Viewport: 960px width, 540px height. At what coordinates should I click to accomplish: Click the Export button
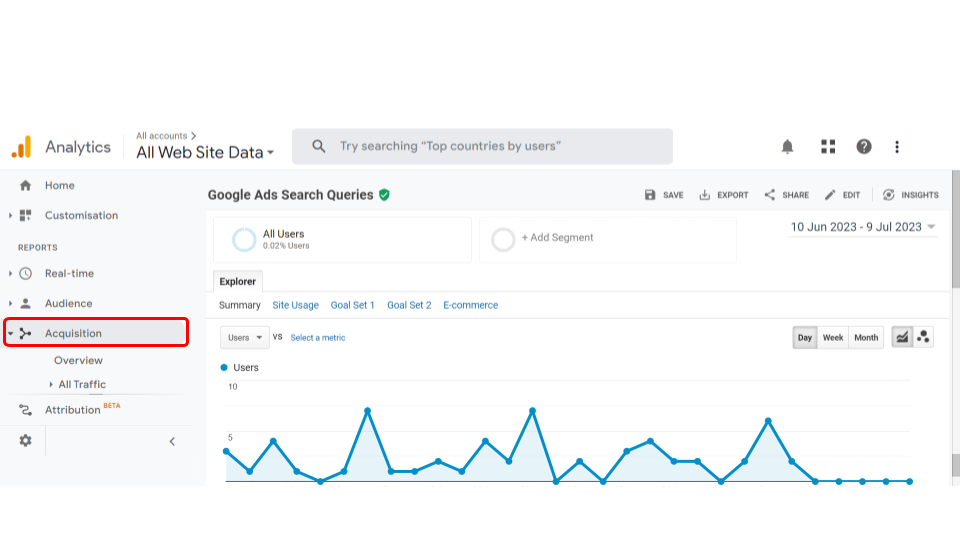[x=724, y=195]
